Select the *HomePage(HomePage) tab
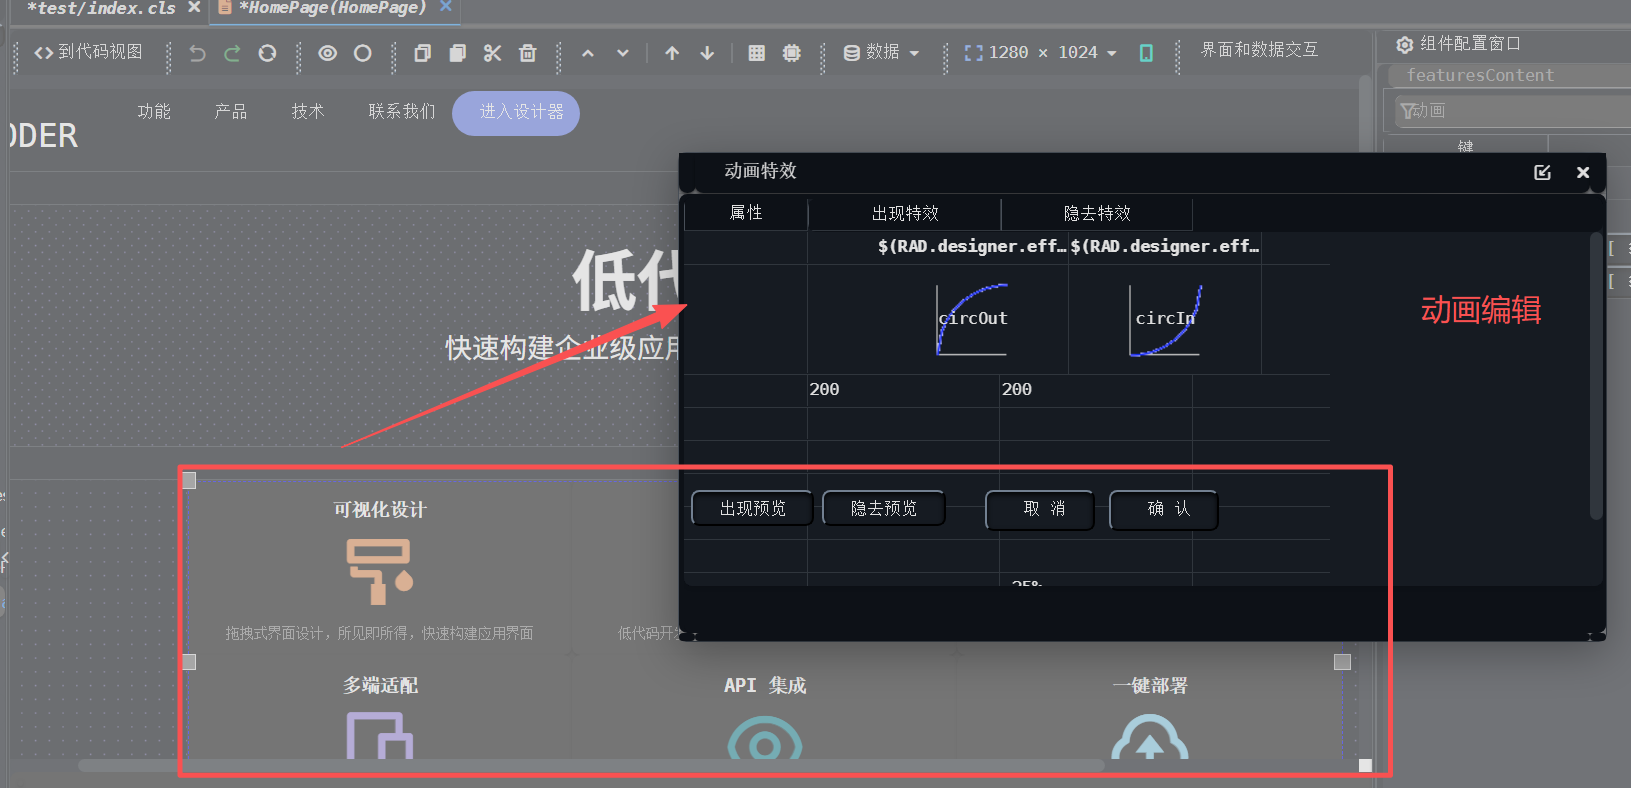This screenshot has width=1631, height=788. pos(332,8)
